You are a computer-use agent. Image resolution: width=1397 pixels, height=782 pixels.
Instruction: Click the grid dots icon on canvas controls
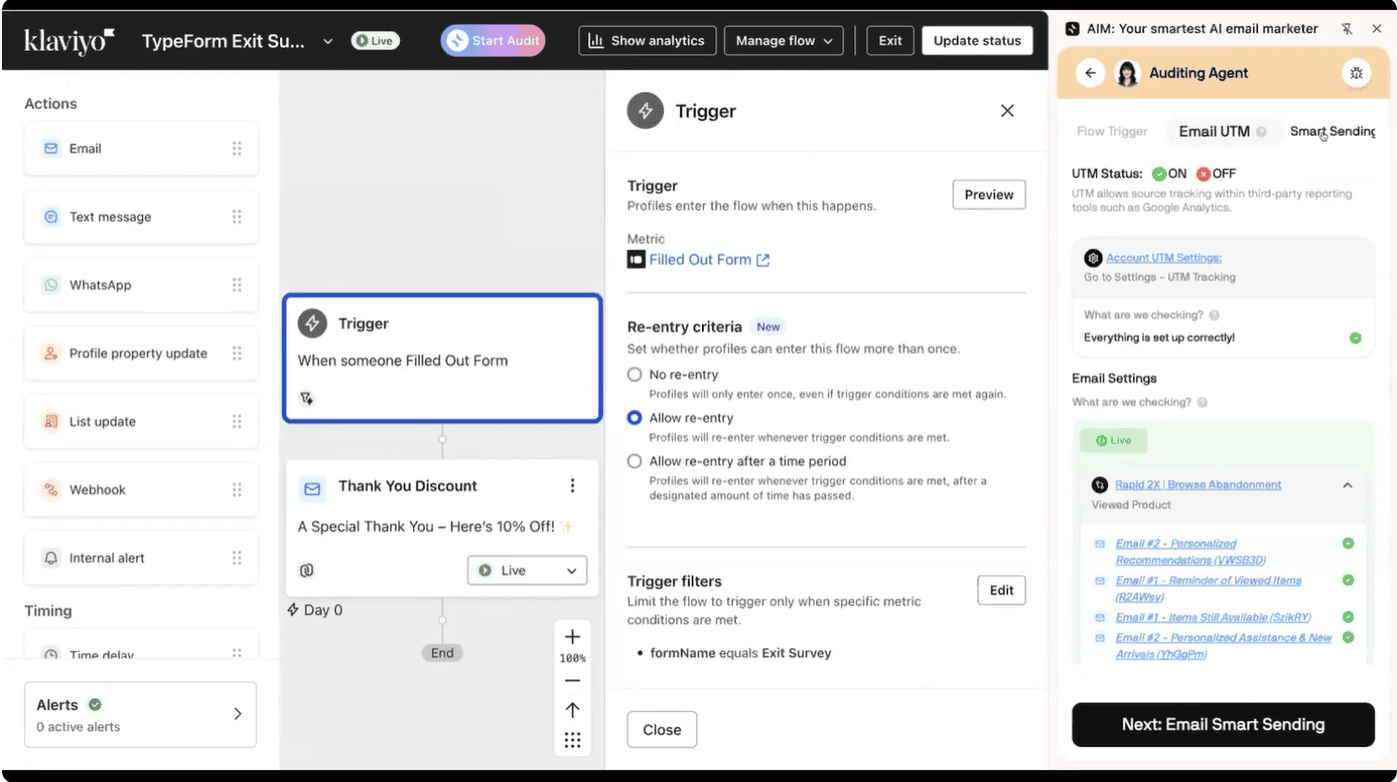click(572, 740)
